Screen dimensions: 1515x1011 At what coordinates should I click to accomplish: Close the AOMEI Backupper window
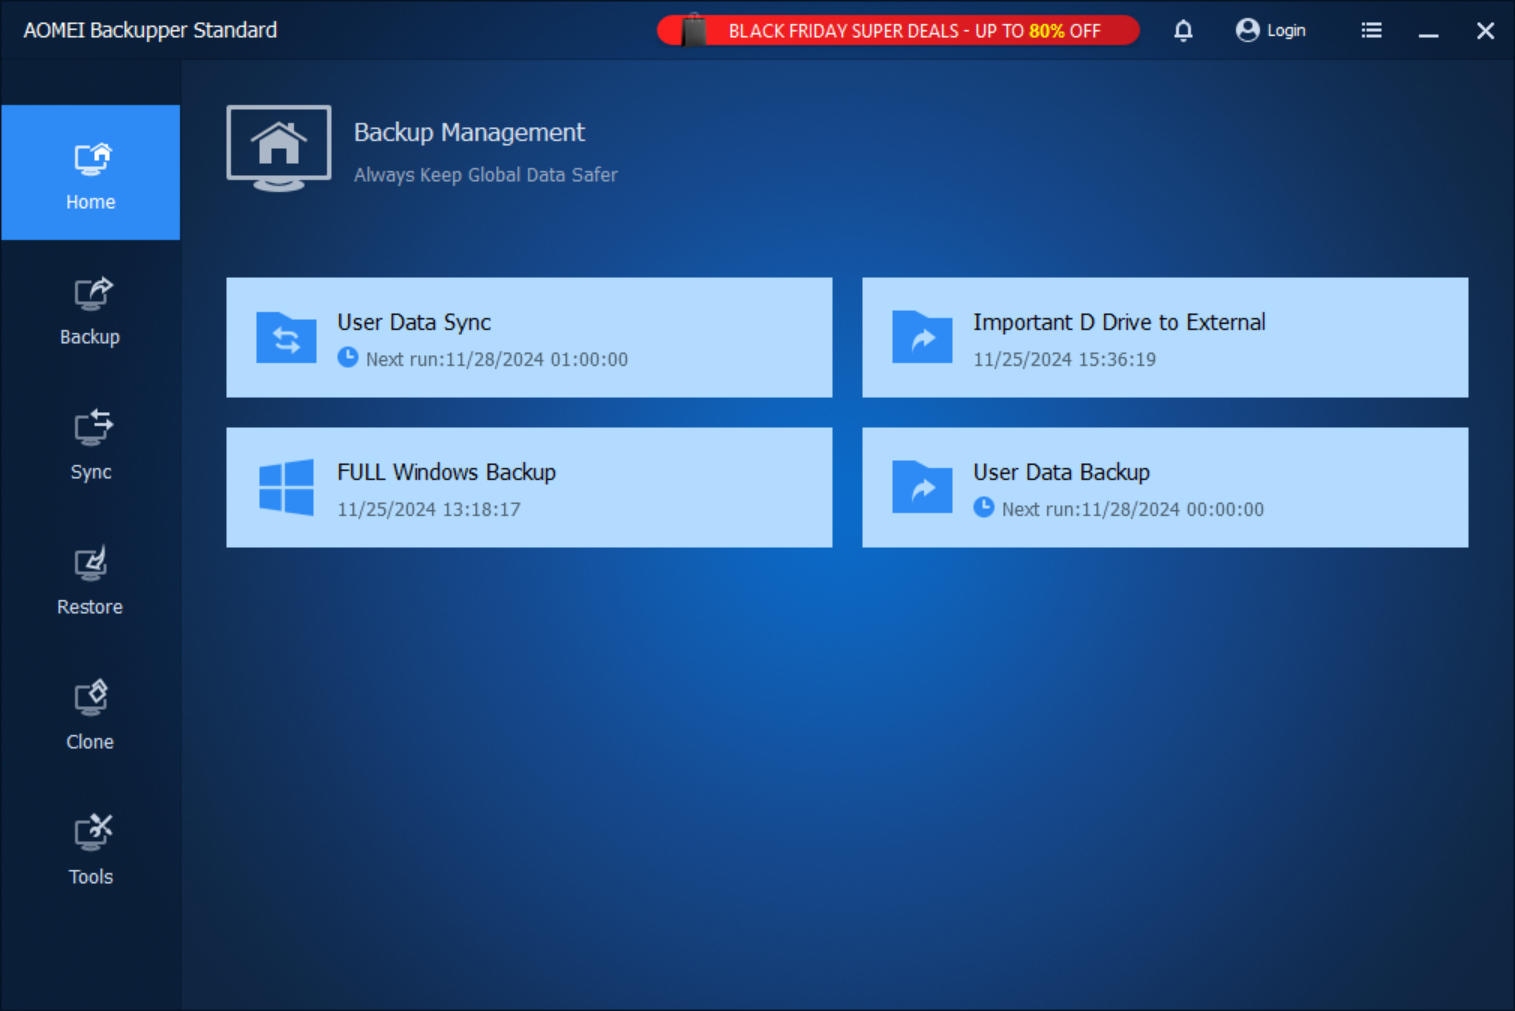(1485, 31)
